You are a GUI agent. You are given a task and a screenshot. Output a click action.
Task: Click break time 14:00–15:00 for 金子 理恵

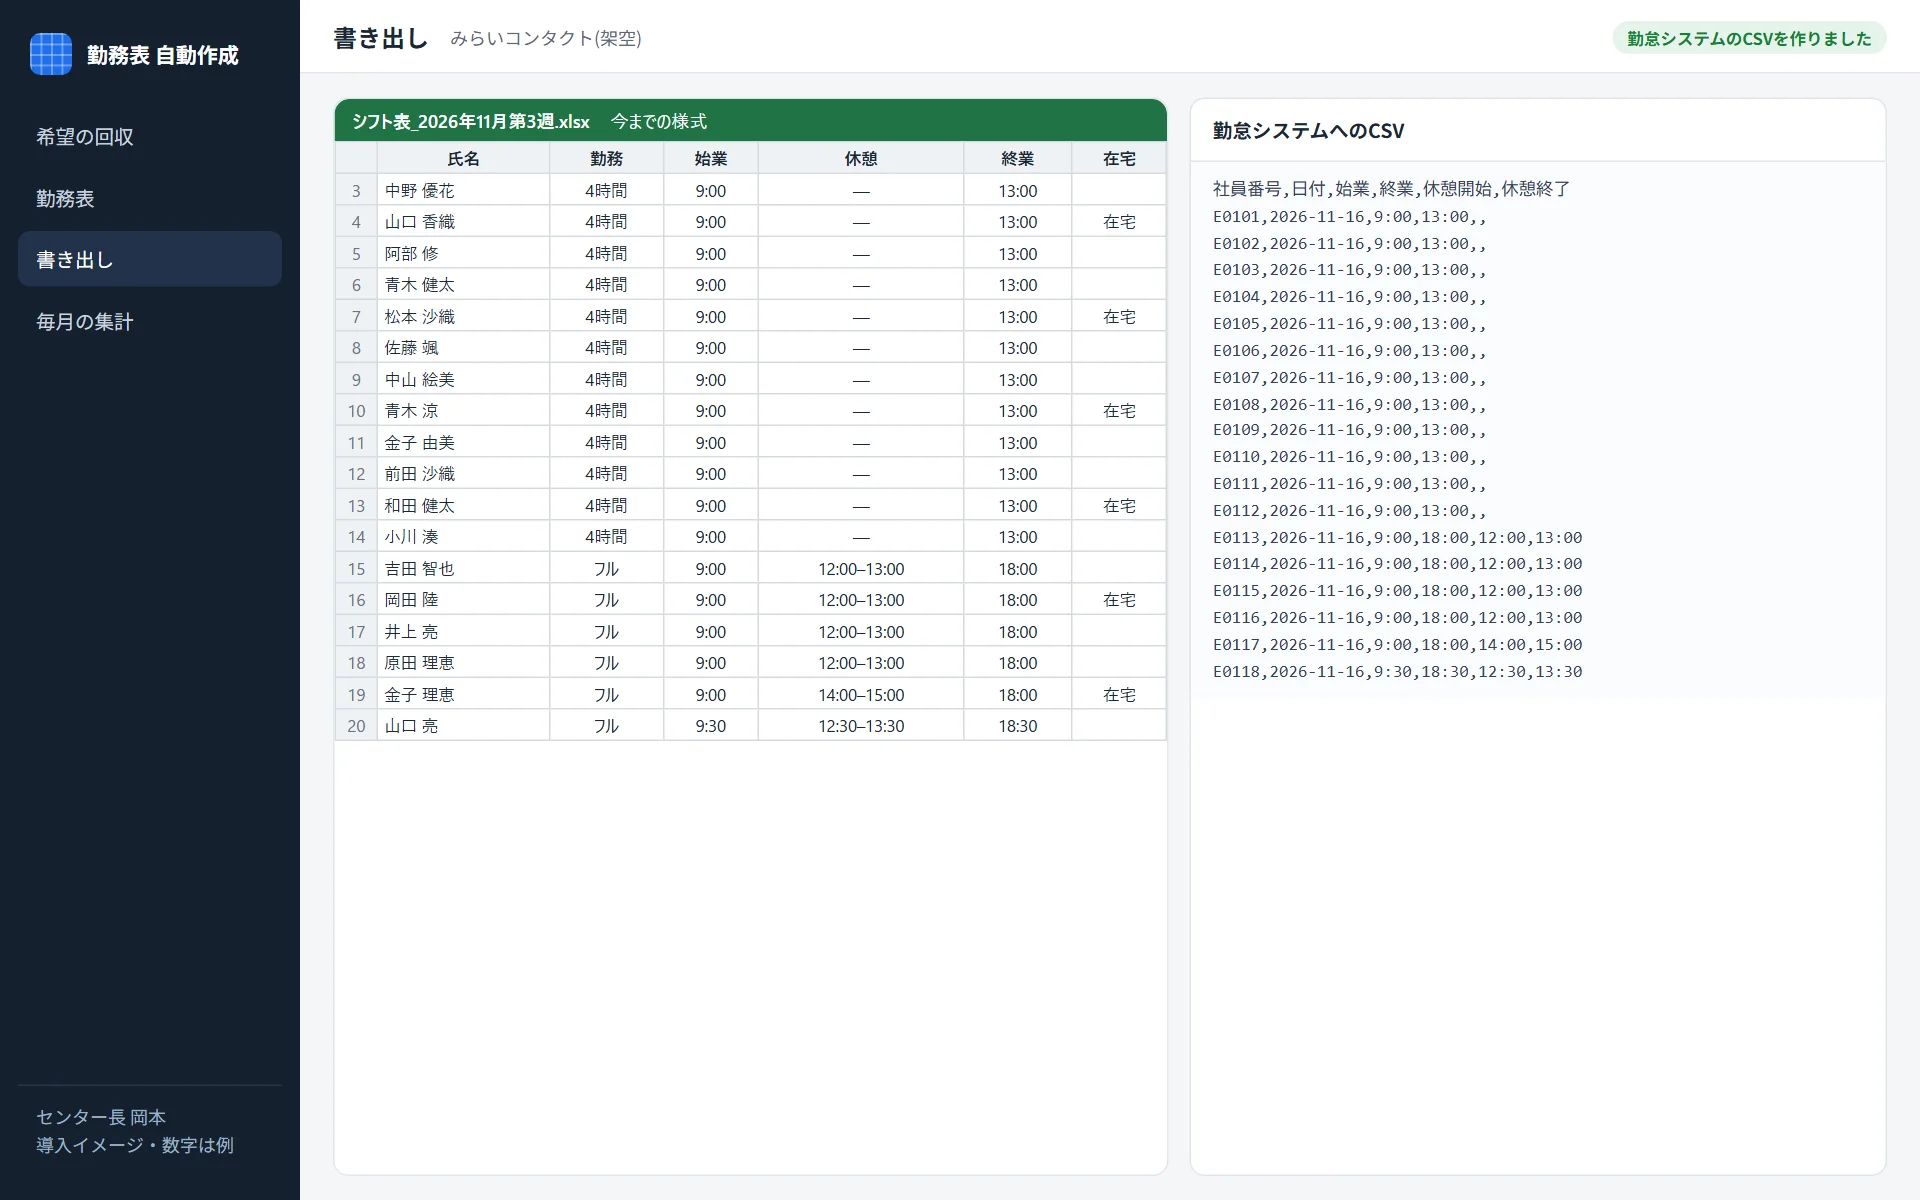point(861,694)
